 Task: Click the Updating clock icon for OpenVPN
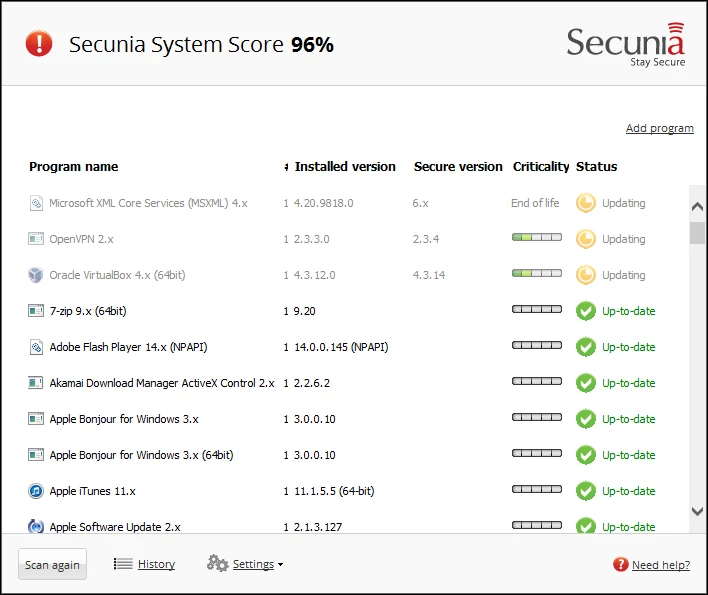point(586,239)
